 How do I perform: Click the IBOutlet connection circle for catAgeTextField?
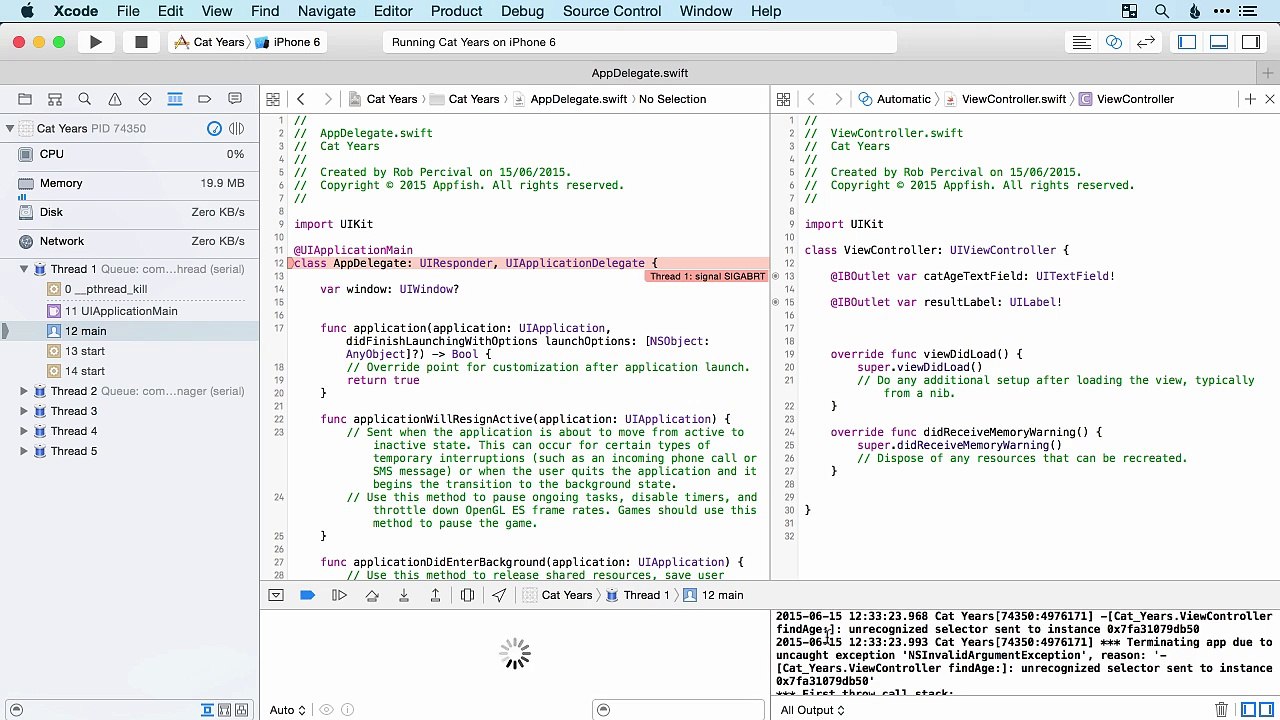click(775, 276)
